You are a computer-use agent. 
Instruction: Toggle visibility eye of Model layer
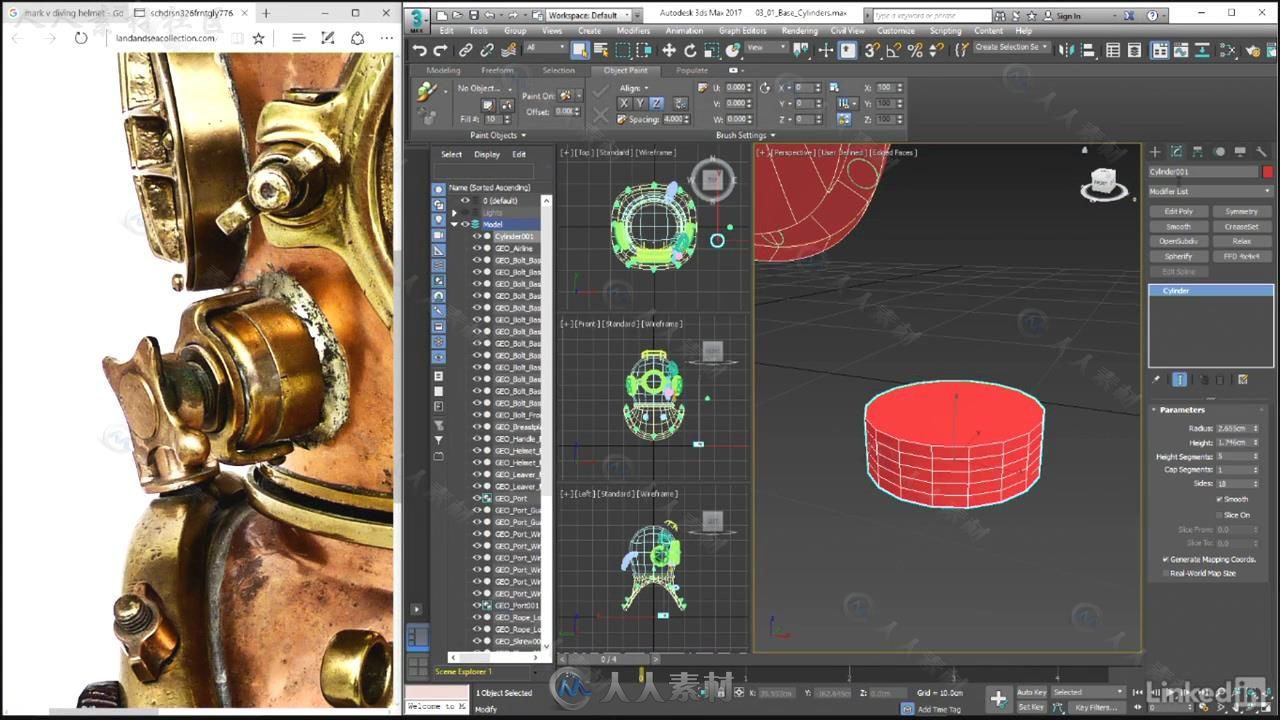coord(464,224)
